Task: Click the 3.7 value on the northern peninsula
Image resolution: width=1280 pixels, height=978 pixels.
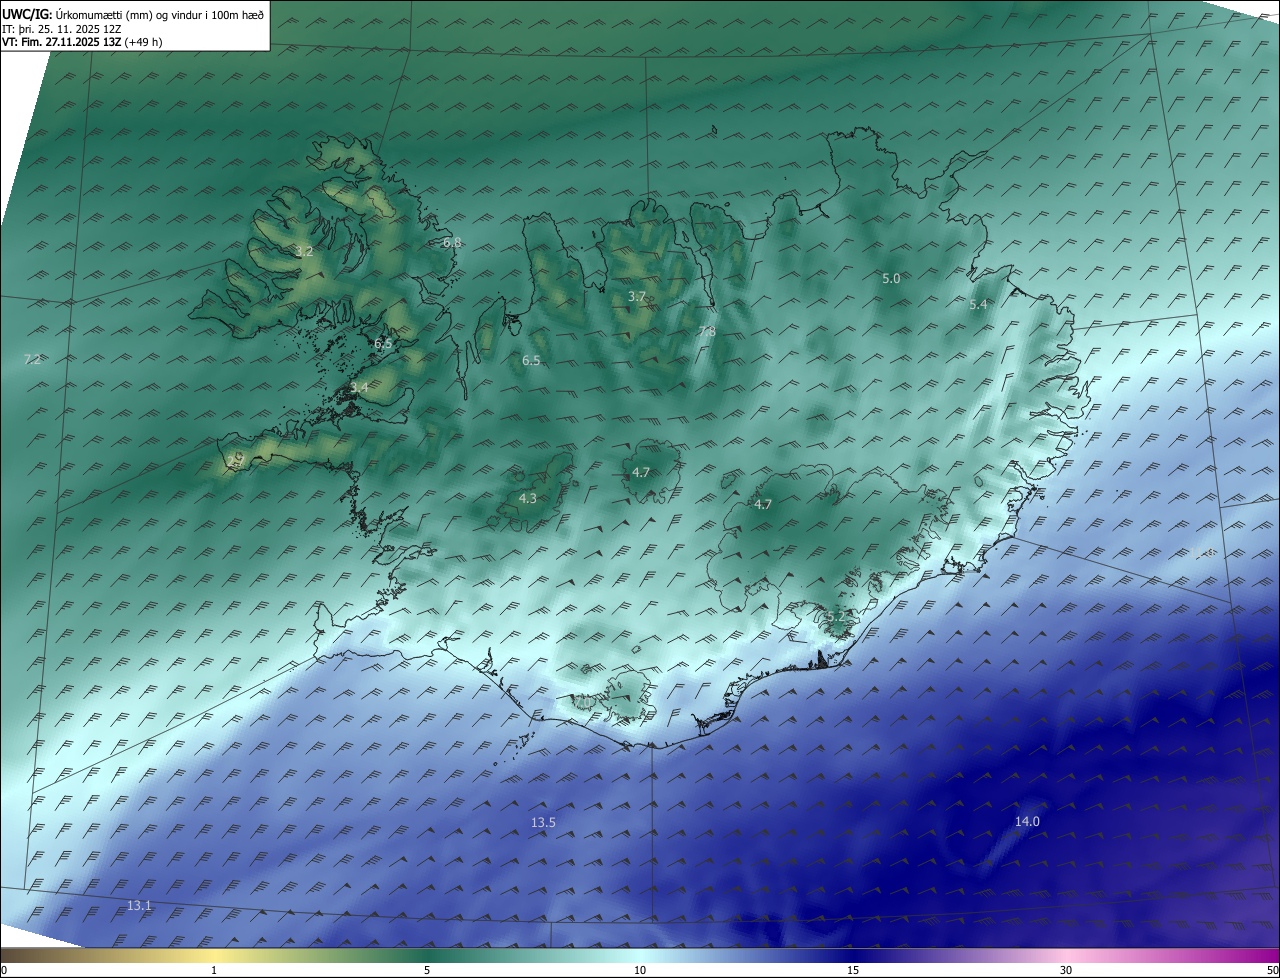Action: (636, 297)
